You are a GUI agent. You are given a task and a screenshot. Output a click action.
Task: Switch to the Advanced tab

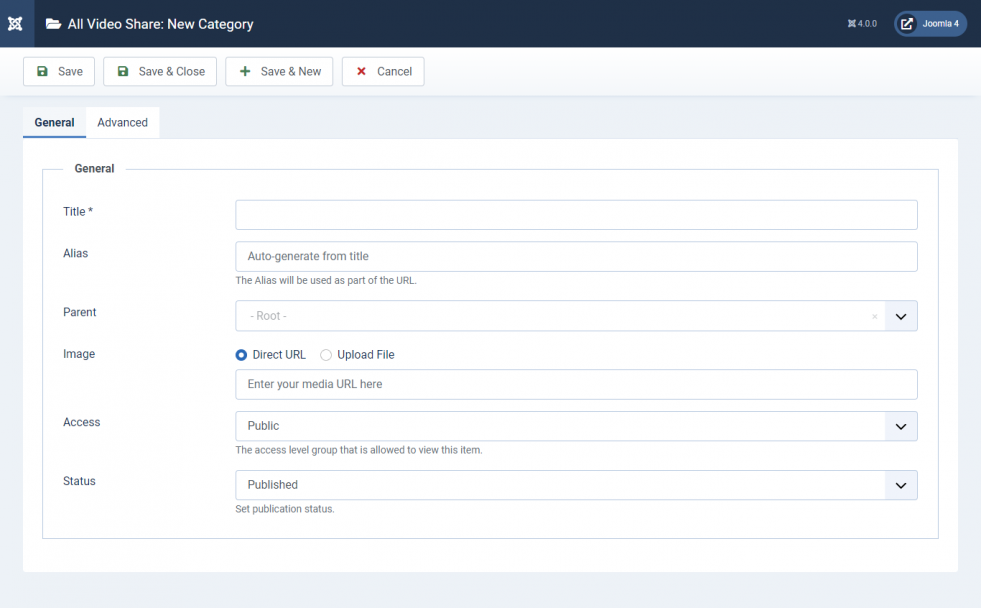click(x=123, y=123)
